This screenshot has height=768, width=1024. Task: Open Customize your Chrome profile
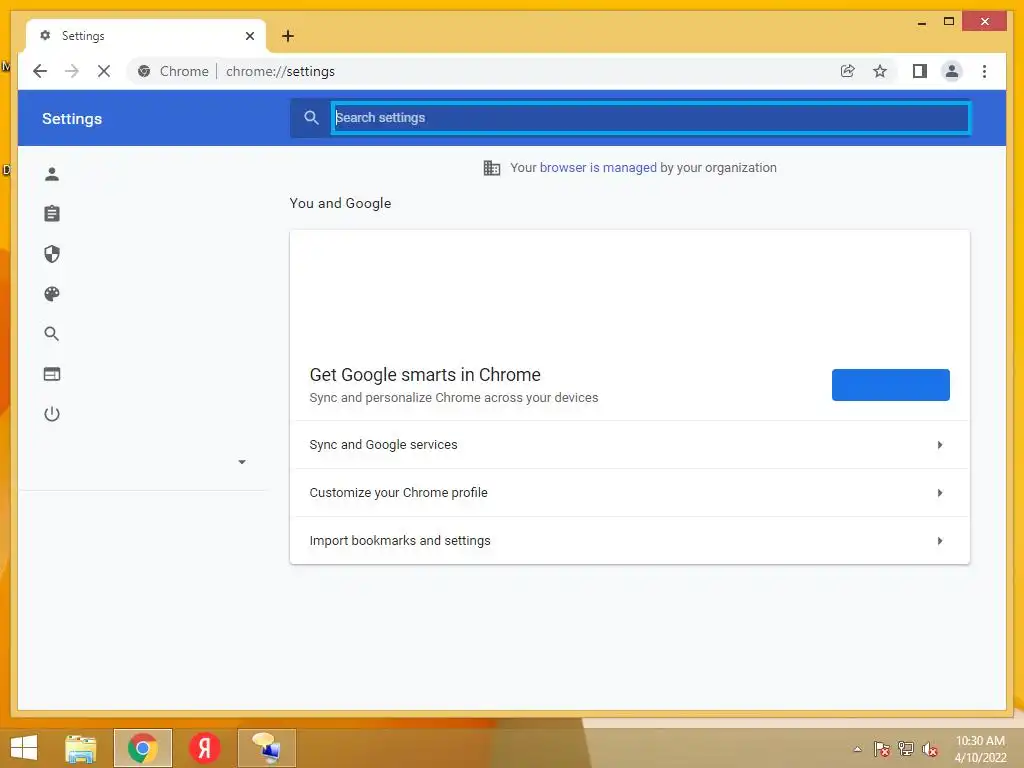(x=630, y=492)
